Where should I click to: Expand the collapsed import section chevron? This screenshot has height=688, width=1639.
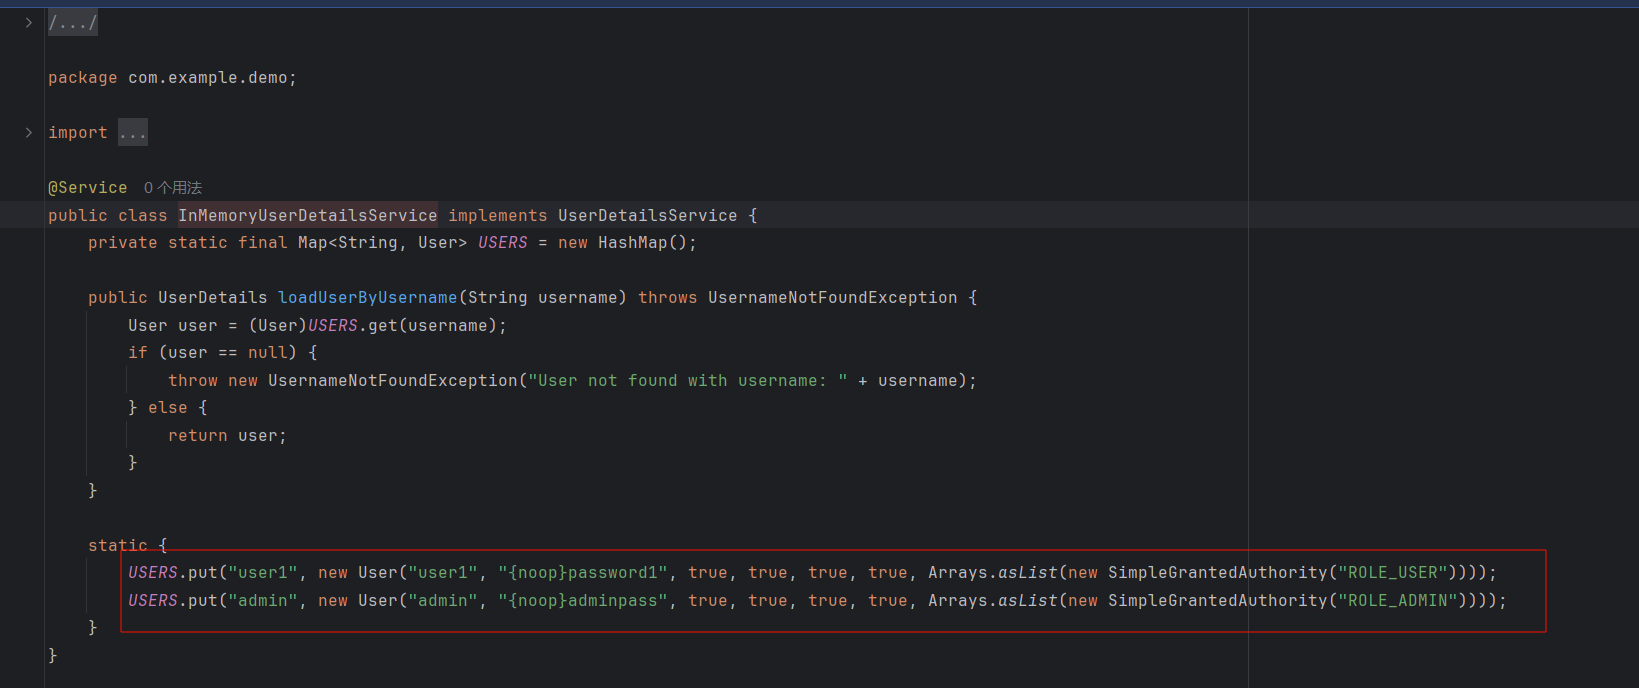tap(28, 132)
